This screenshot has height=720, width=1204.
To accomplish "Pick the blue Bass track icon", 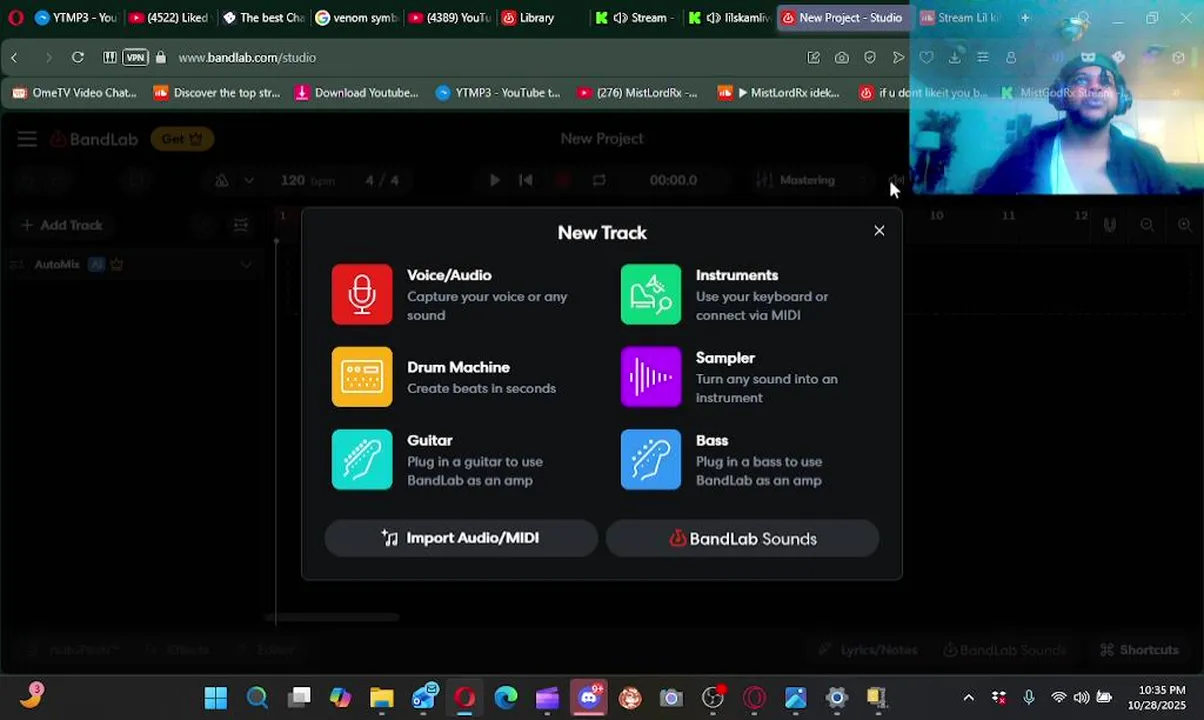I will [651, 460].
